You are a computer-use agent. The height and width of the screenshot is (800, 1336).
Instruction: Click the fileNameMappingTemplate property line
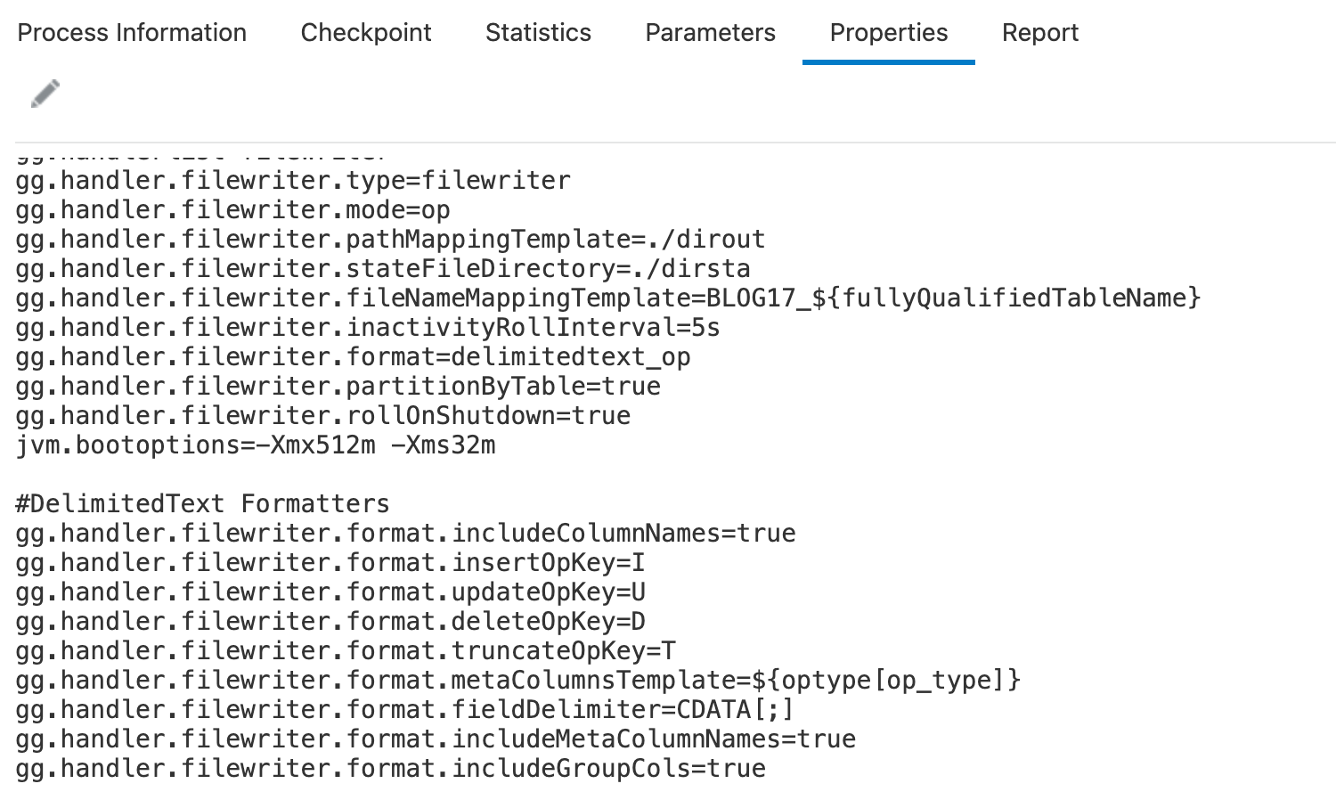click(x=608, y=298)
